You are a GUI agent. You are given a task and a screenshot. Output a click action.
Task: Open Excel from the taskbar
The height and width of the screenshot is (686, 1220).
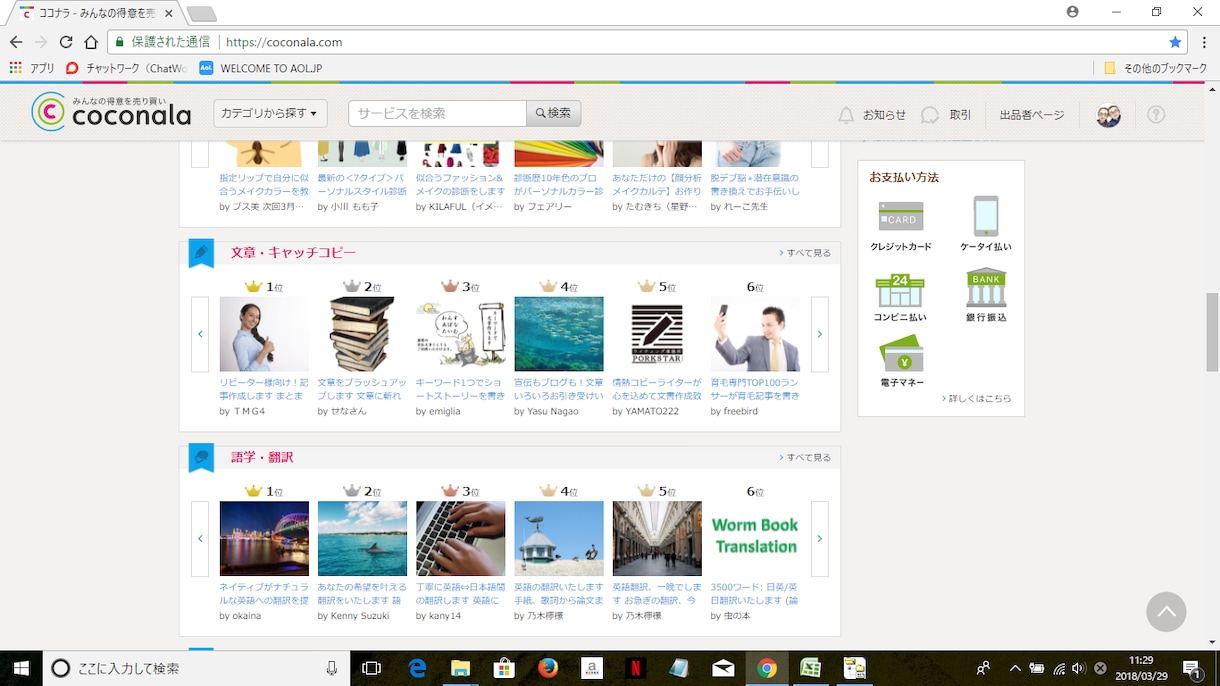point(811,668)
